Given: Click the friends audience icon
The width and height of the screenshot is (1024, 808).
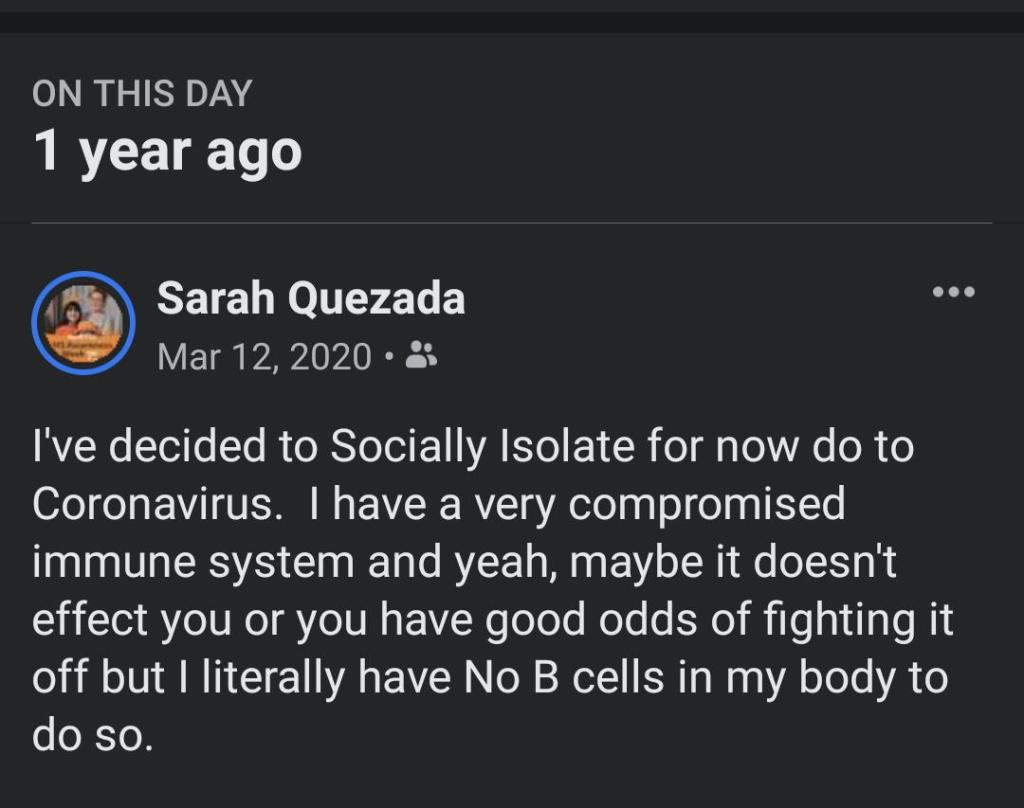Looking at the screenshot, I should click(421, 355).
